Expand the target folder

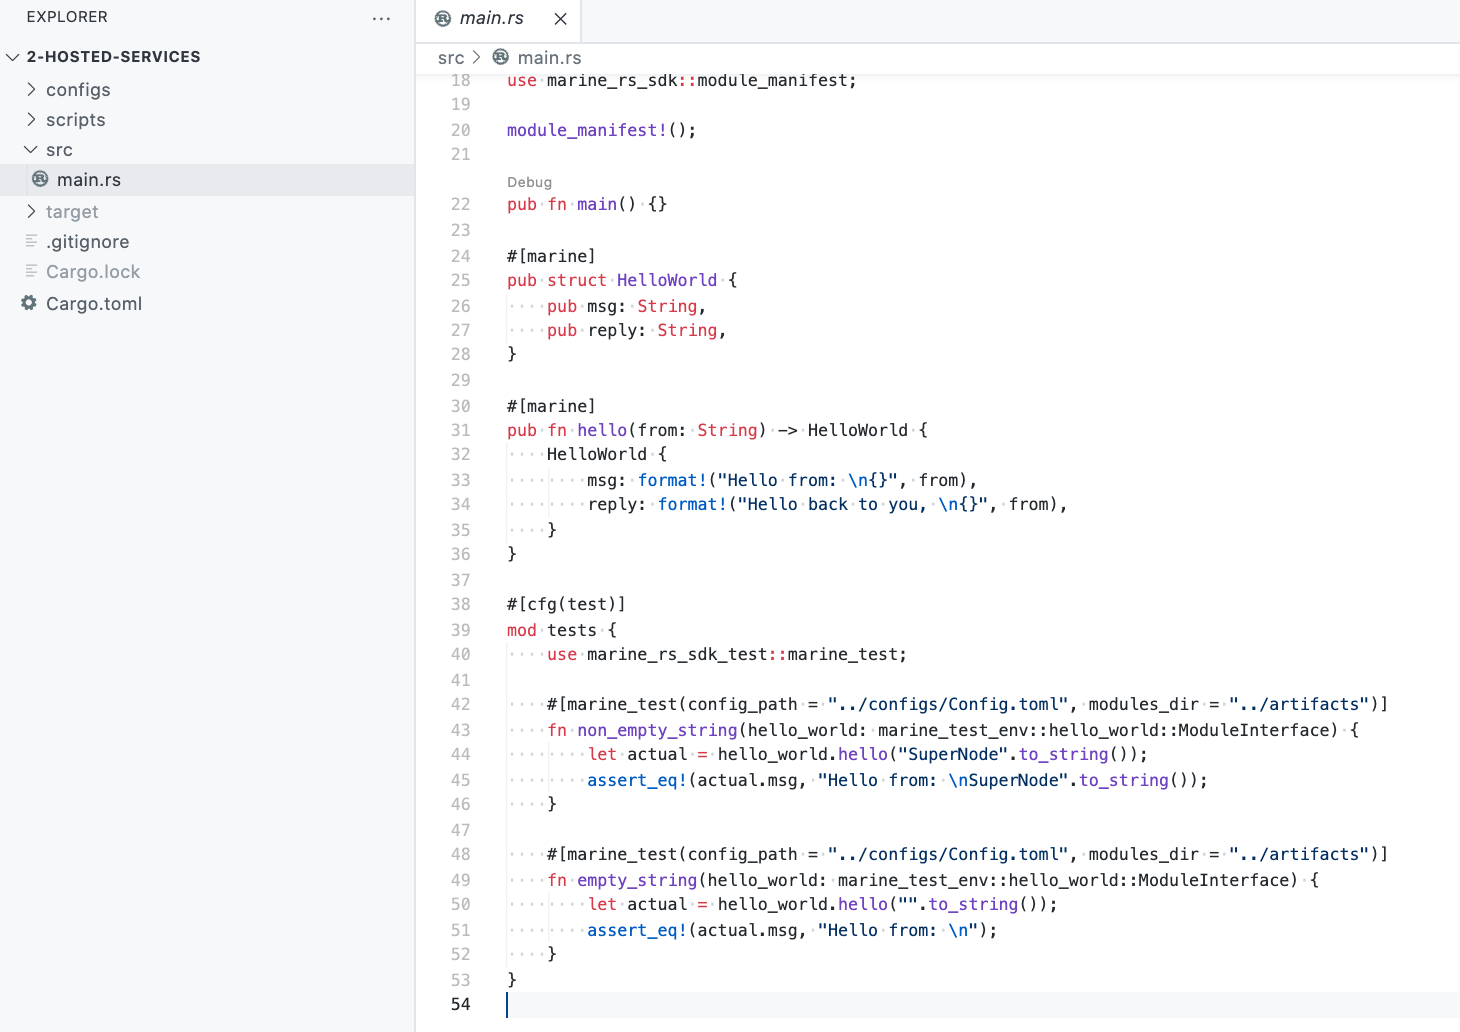[31, 211]
